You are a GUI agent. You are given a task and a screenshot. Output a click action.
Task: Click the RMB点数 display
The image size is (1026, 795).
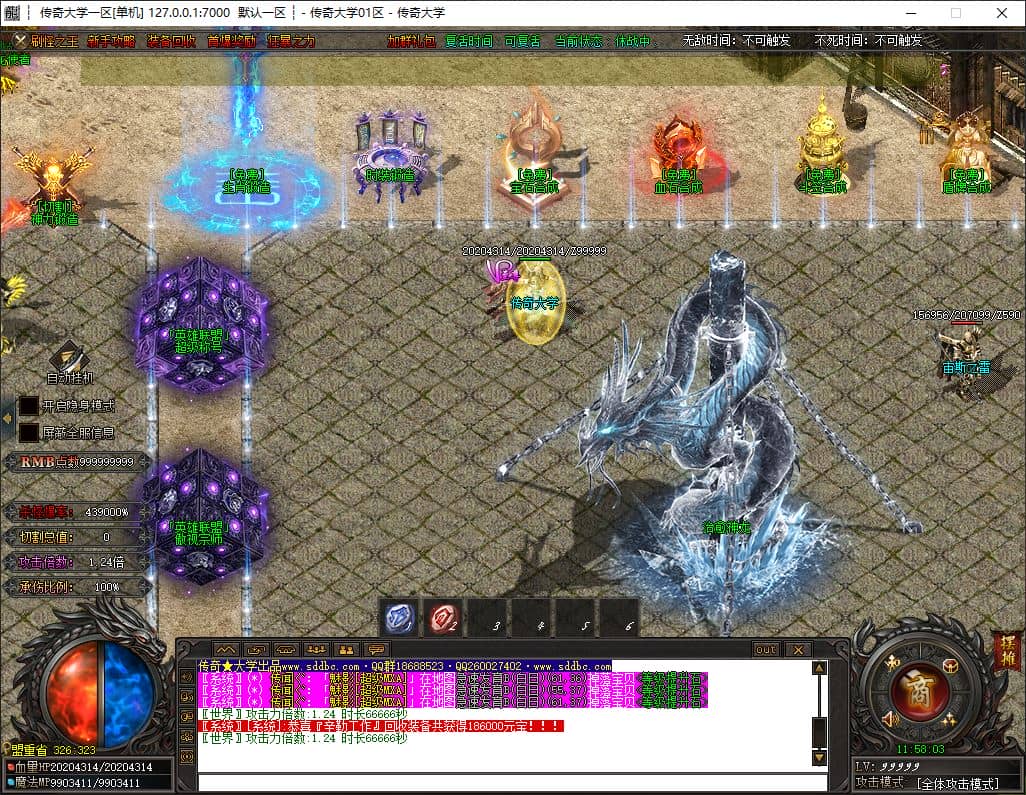77,462
